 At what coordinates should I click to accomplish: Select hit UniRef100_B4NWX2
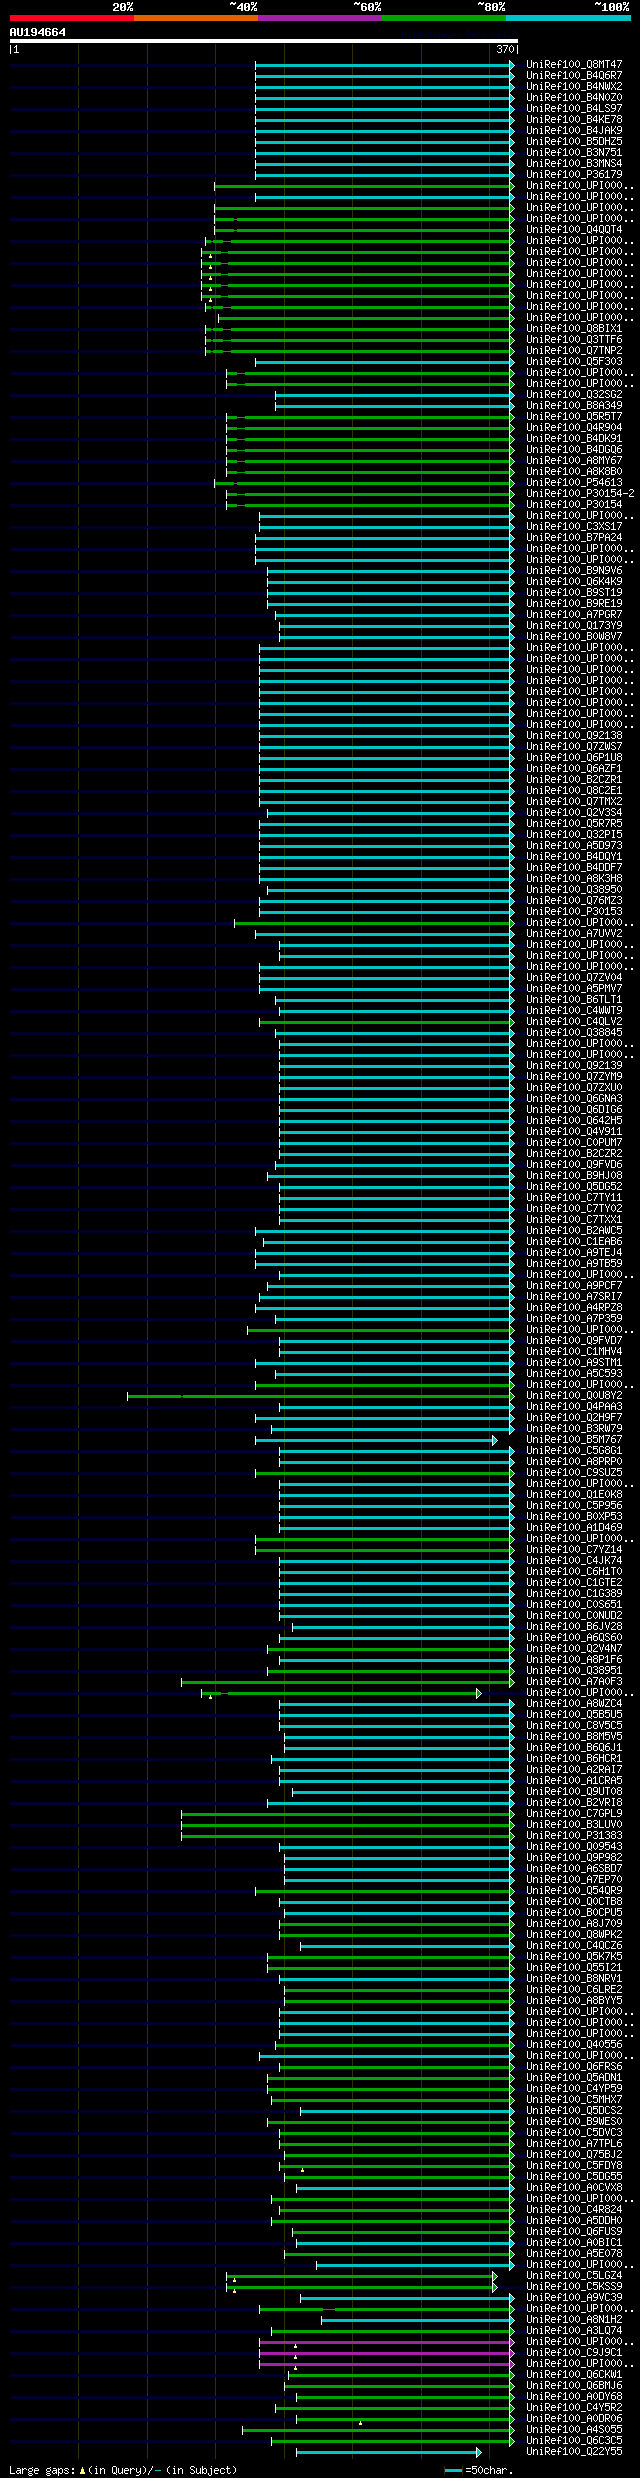click(574, 87)
